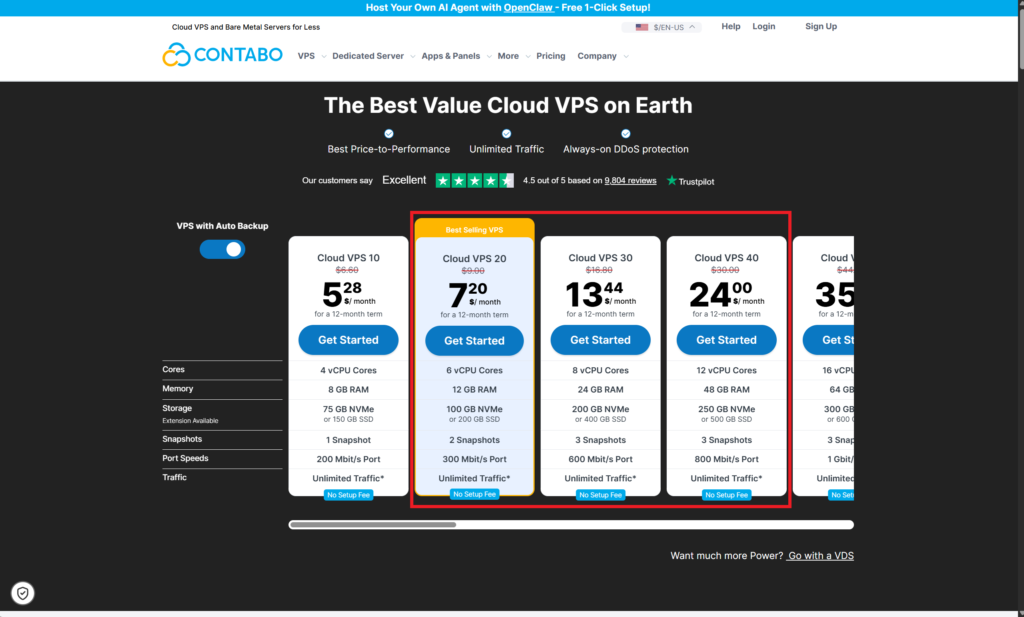Viewport: 1024px width, 617px height.
Task: Click the Unlimited Traffic checkmark icon
Action: (506, 134)
